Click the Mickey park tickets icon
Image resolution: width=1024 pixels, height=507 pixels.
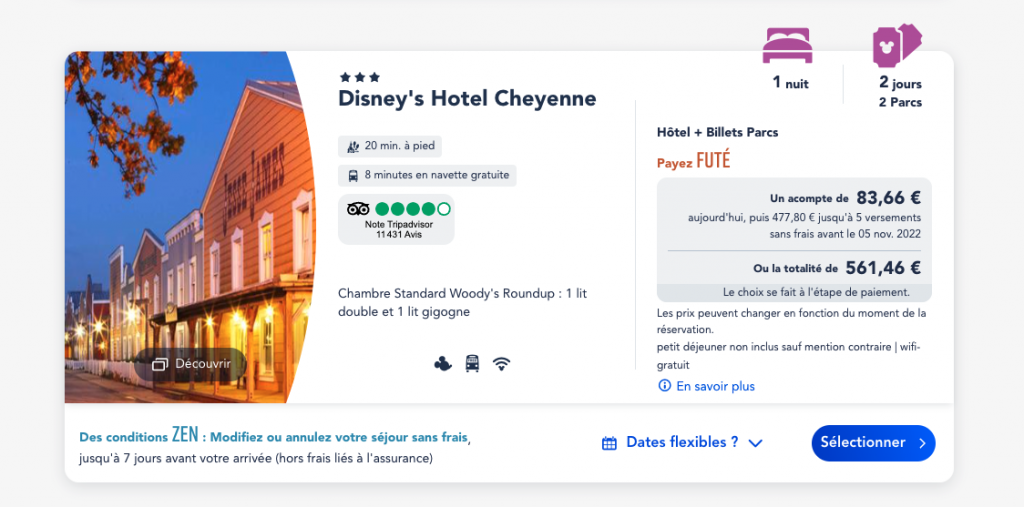pyautogui.click(x=897, y=45)
